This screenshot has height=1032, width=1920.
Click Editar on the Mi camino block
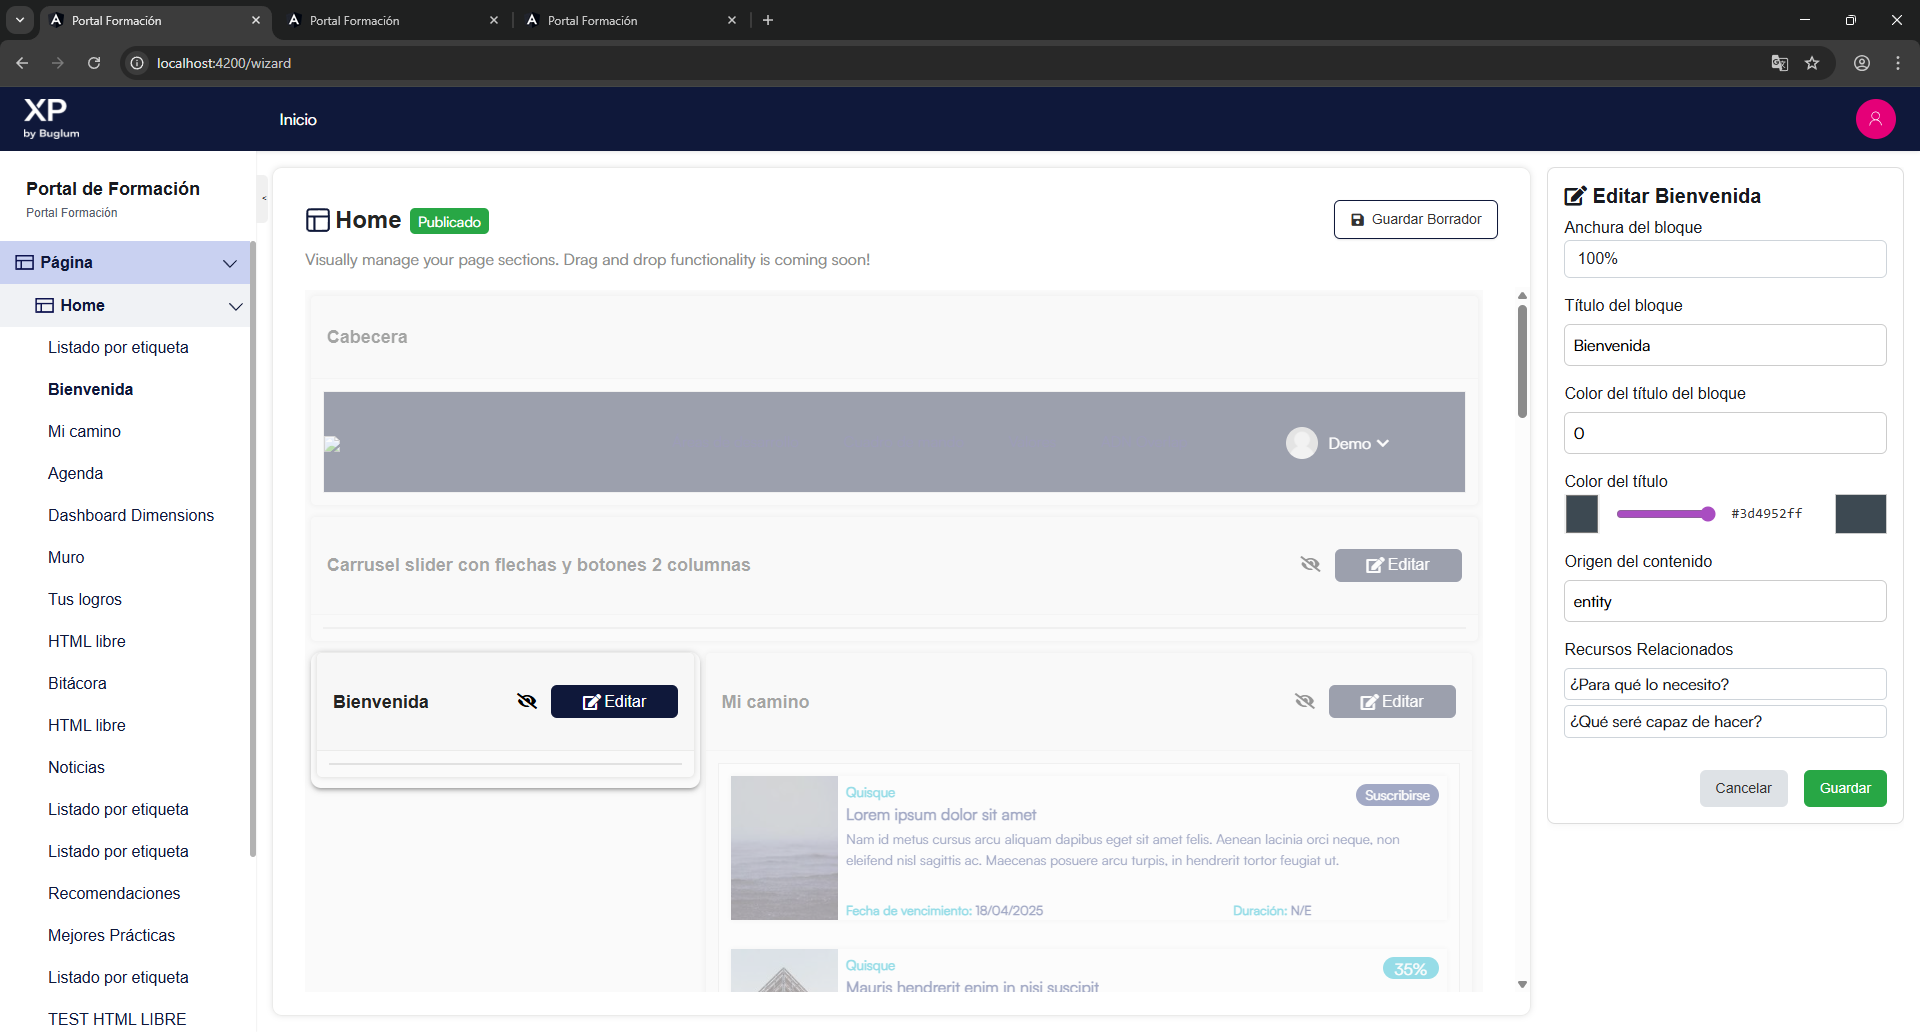click(x=1392, y=701)
